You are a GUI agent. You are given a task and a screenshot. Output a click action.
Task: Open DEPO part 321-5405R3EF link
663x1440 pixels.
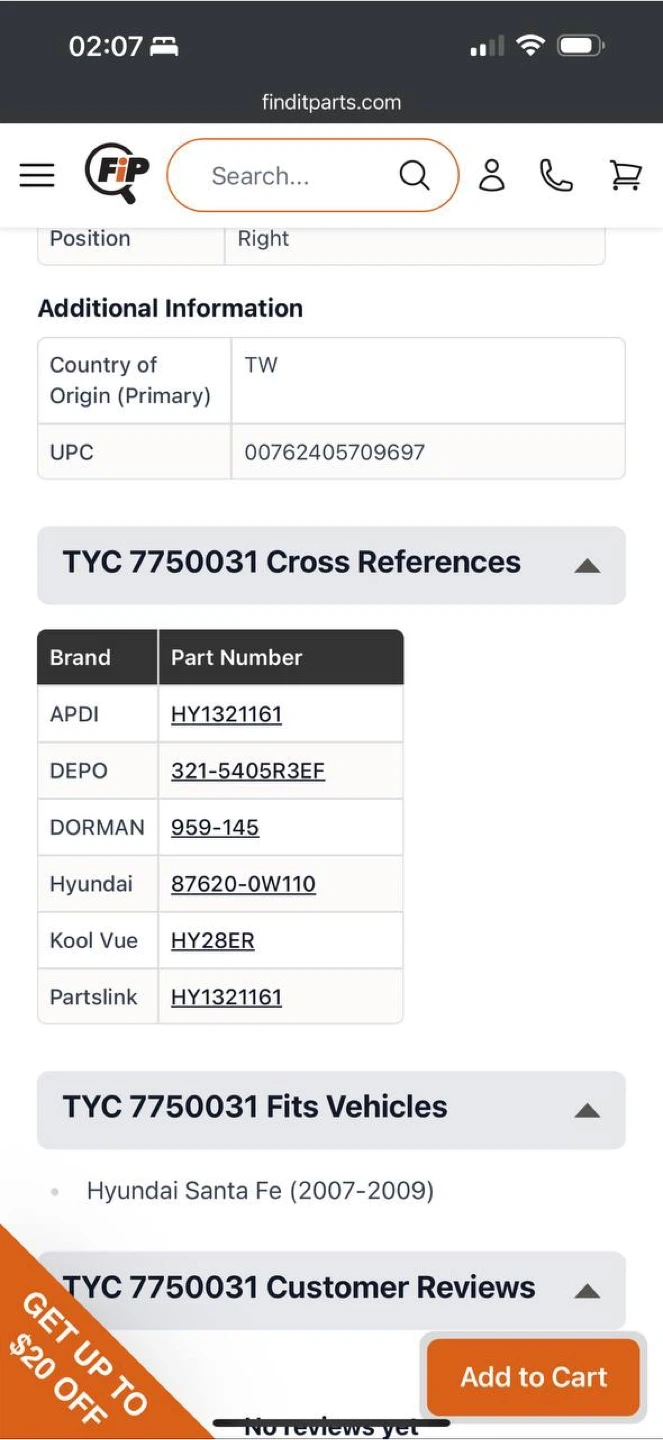tap(248, 771)
